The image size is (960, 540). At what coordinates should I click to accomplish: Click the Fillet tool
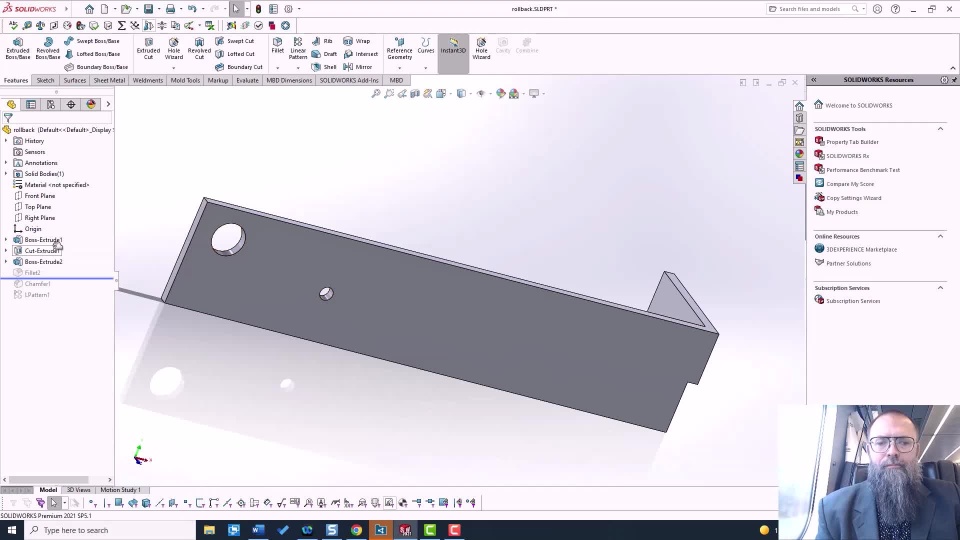point(277,45)
